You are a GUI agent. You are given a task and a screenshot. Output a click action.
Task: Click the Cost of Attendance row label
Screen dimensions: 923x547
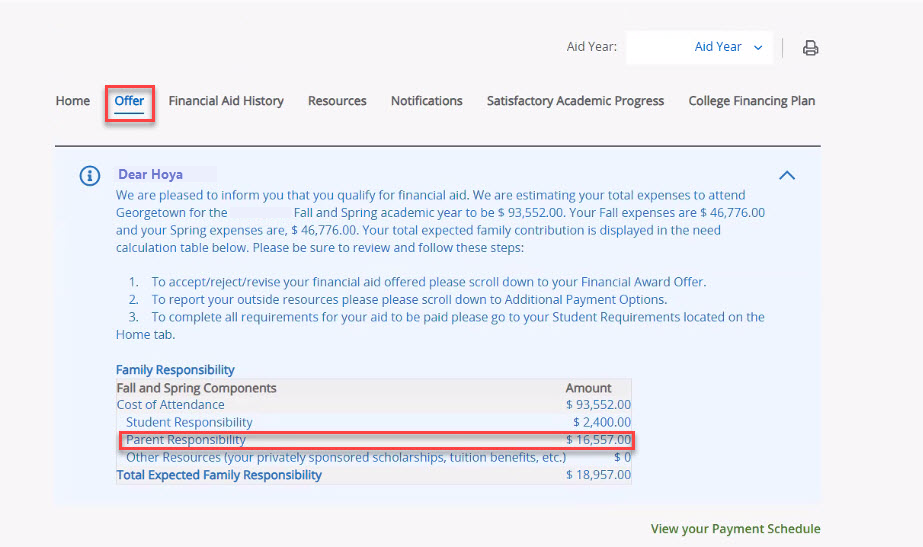[x=171, y=405]
